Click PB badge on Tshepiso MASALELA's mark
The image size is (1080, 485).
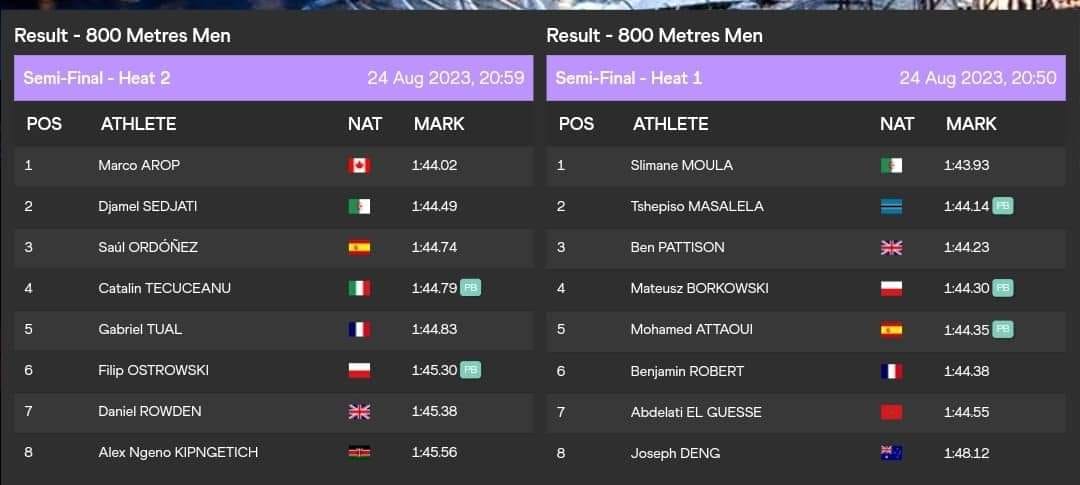pyautogui.click(x=1003, y=206)
